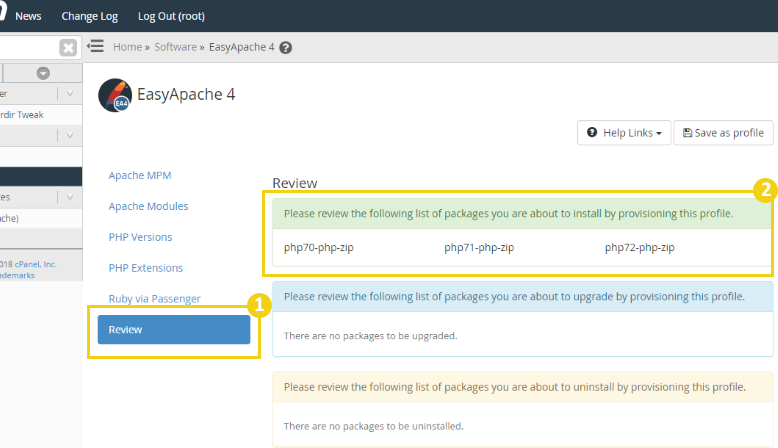Click the php71-php-zip package name

point(479,247)
